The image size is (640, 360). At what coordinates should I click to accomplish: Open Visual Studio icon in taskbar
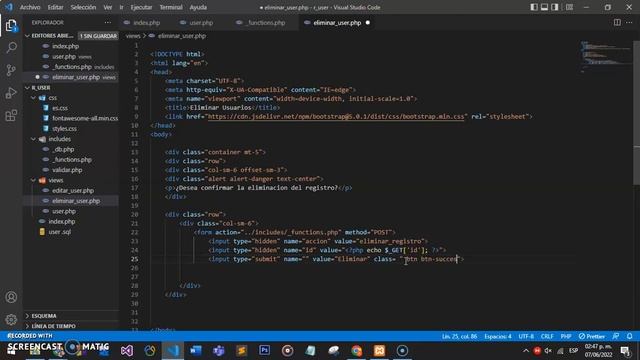[127, 351]
